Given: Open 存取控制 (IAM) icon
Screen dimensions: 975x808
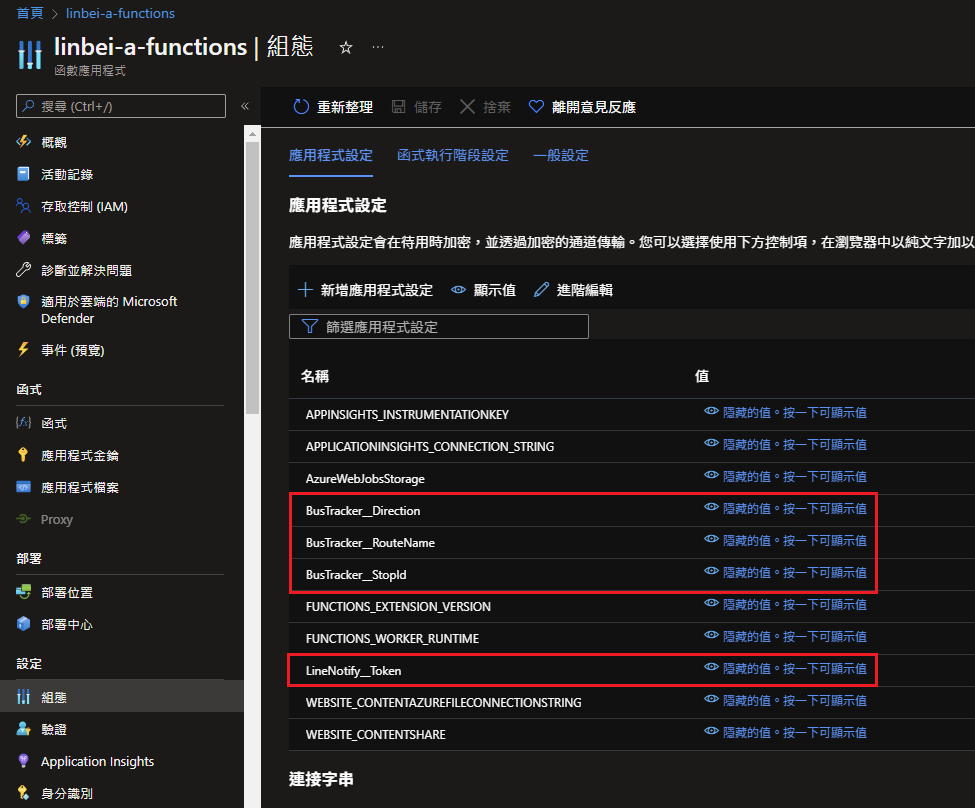Looking at the screenshot, I should [24, 206].
